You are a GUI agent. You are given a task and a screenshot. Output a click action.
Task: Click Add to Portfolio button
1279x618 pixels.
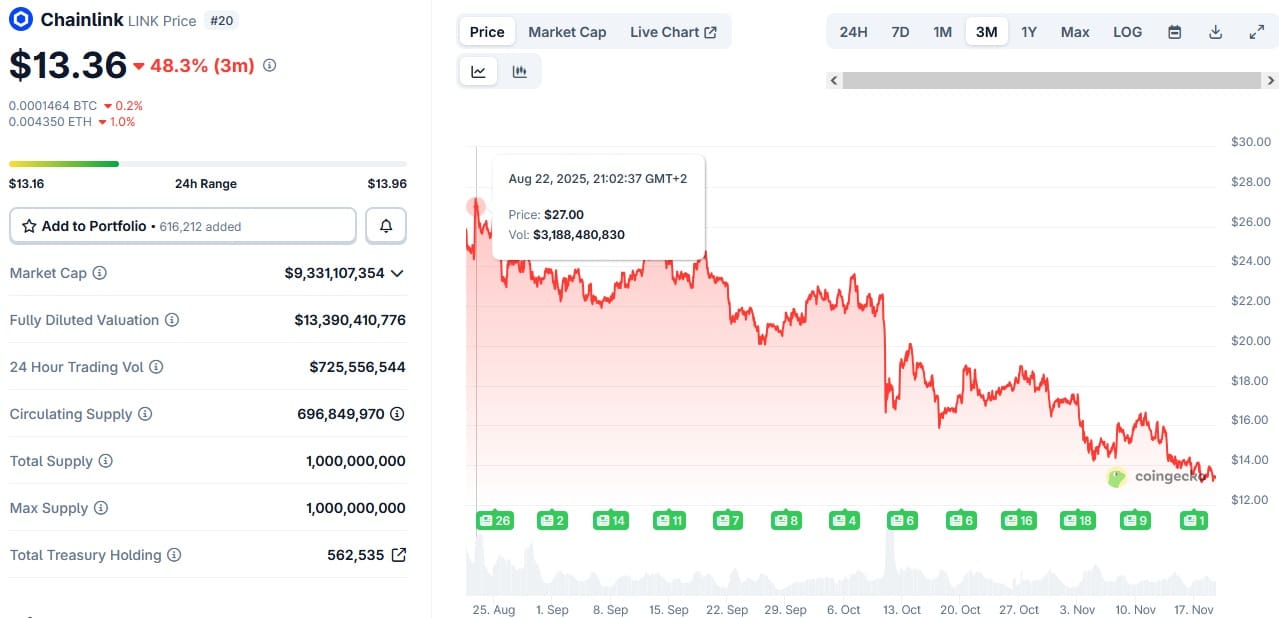pos(182,226)
